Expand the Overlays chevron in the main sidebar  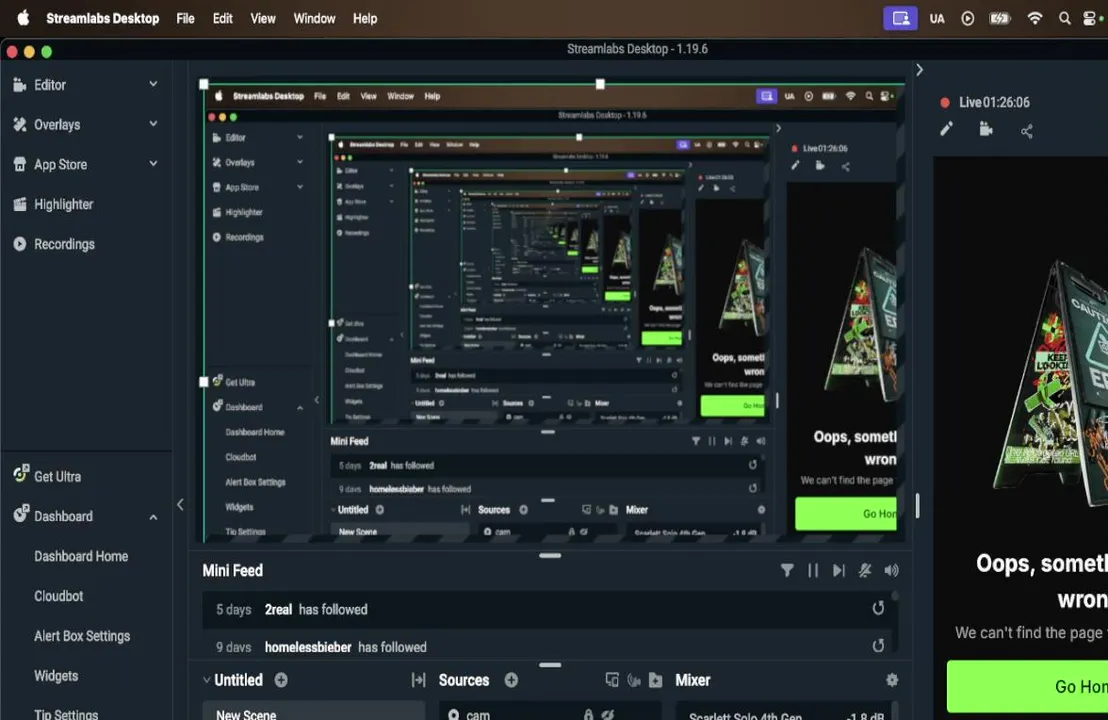(153, 124)
